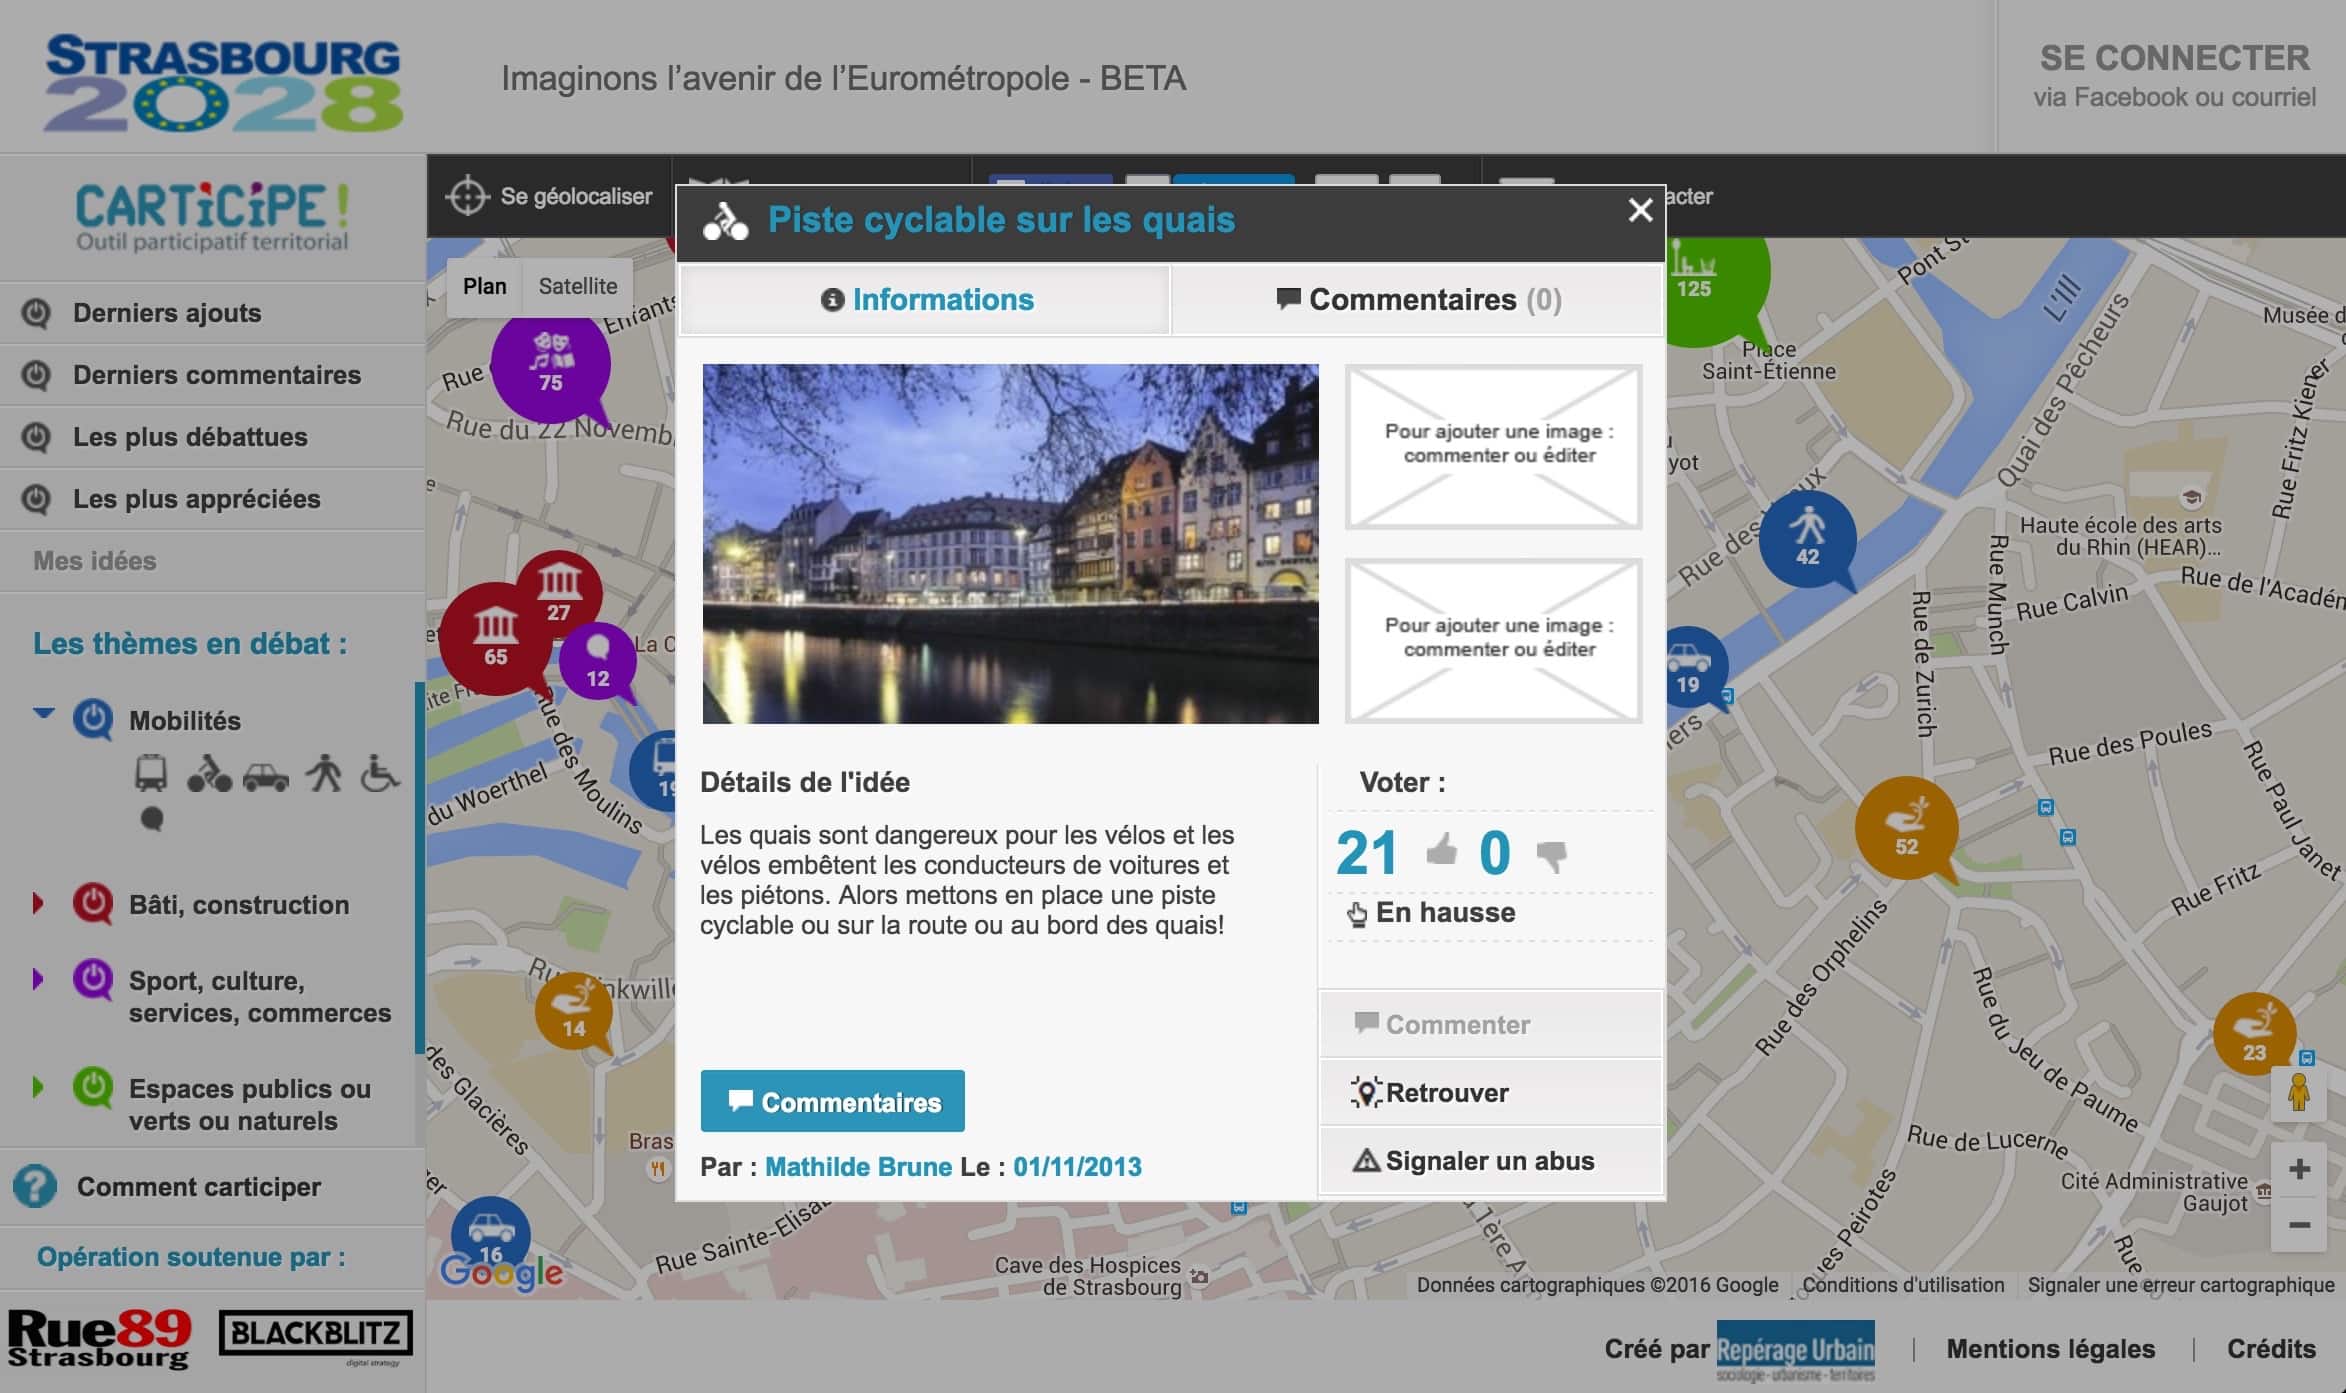Click the pedestrian marker numbered 42
Viewport: 2346px width, 1393px height.
coord(1807,538)
